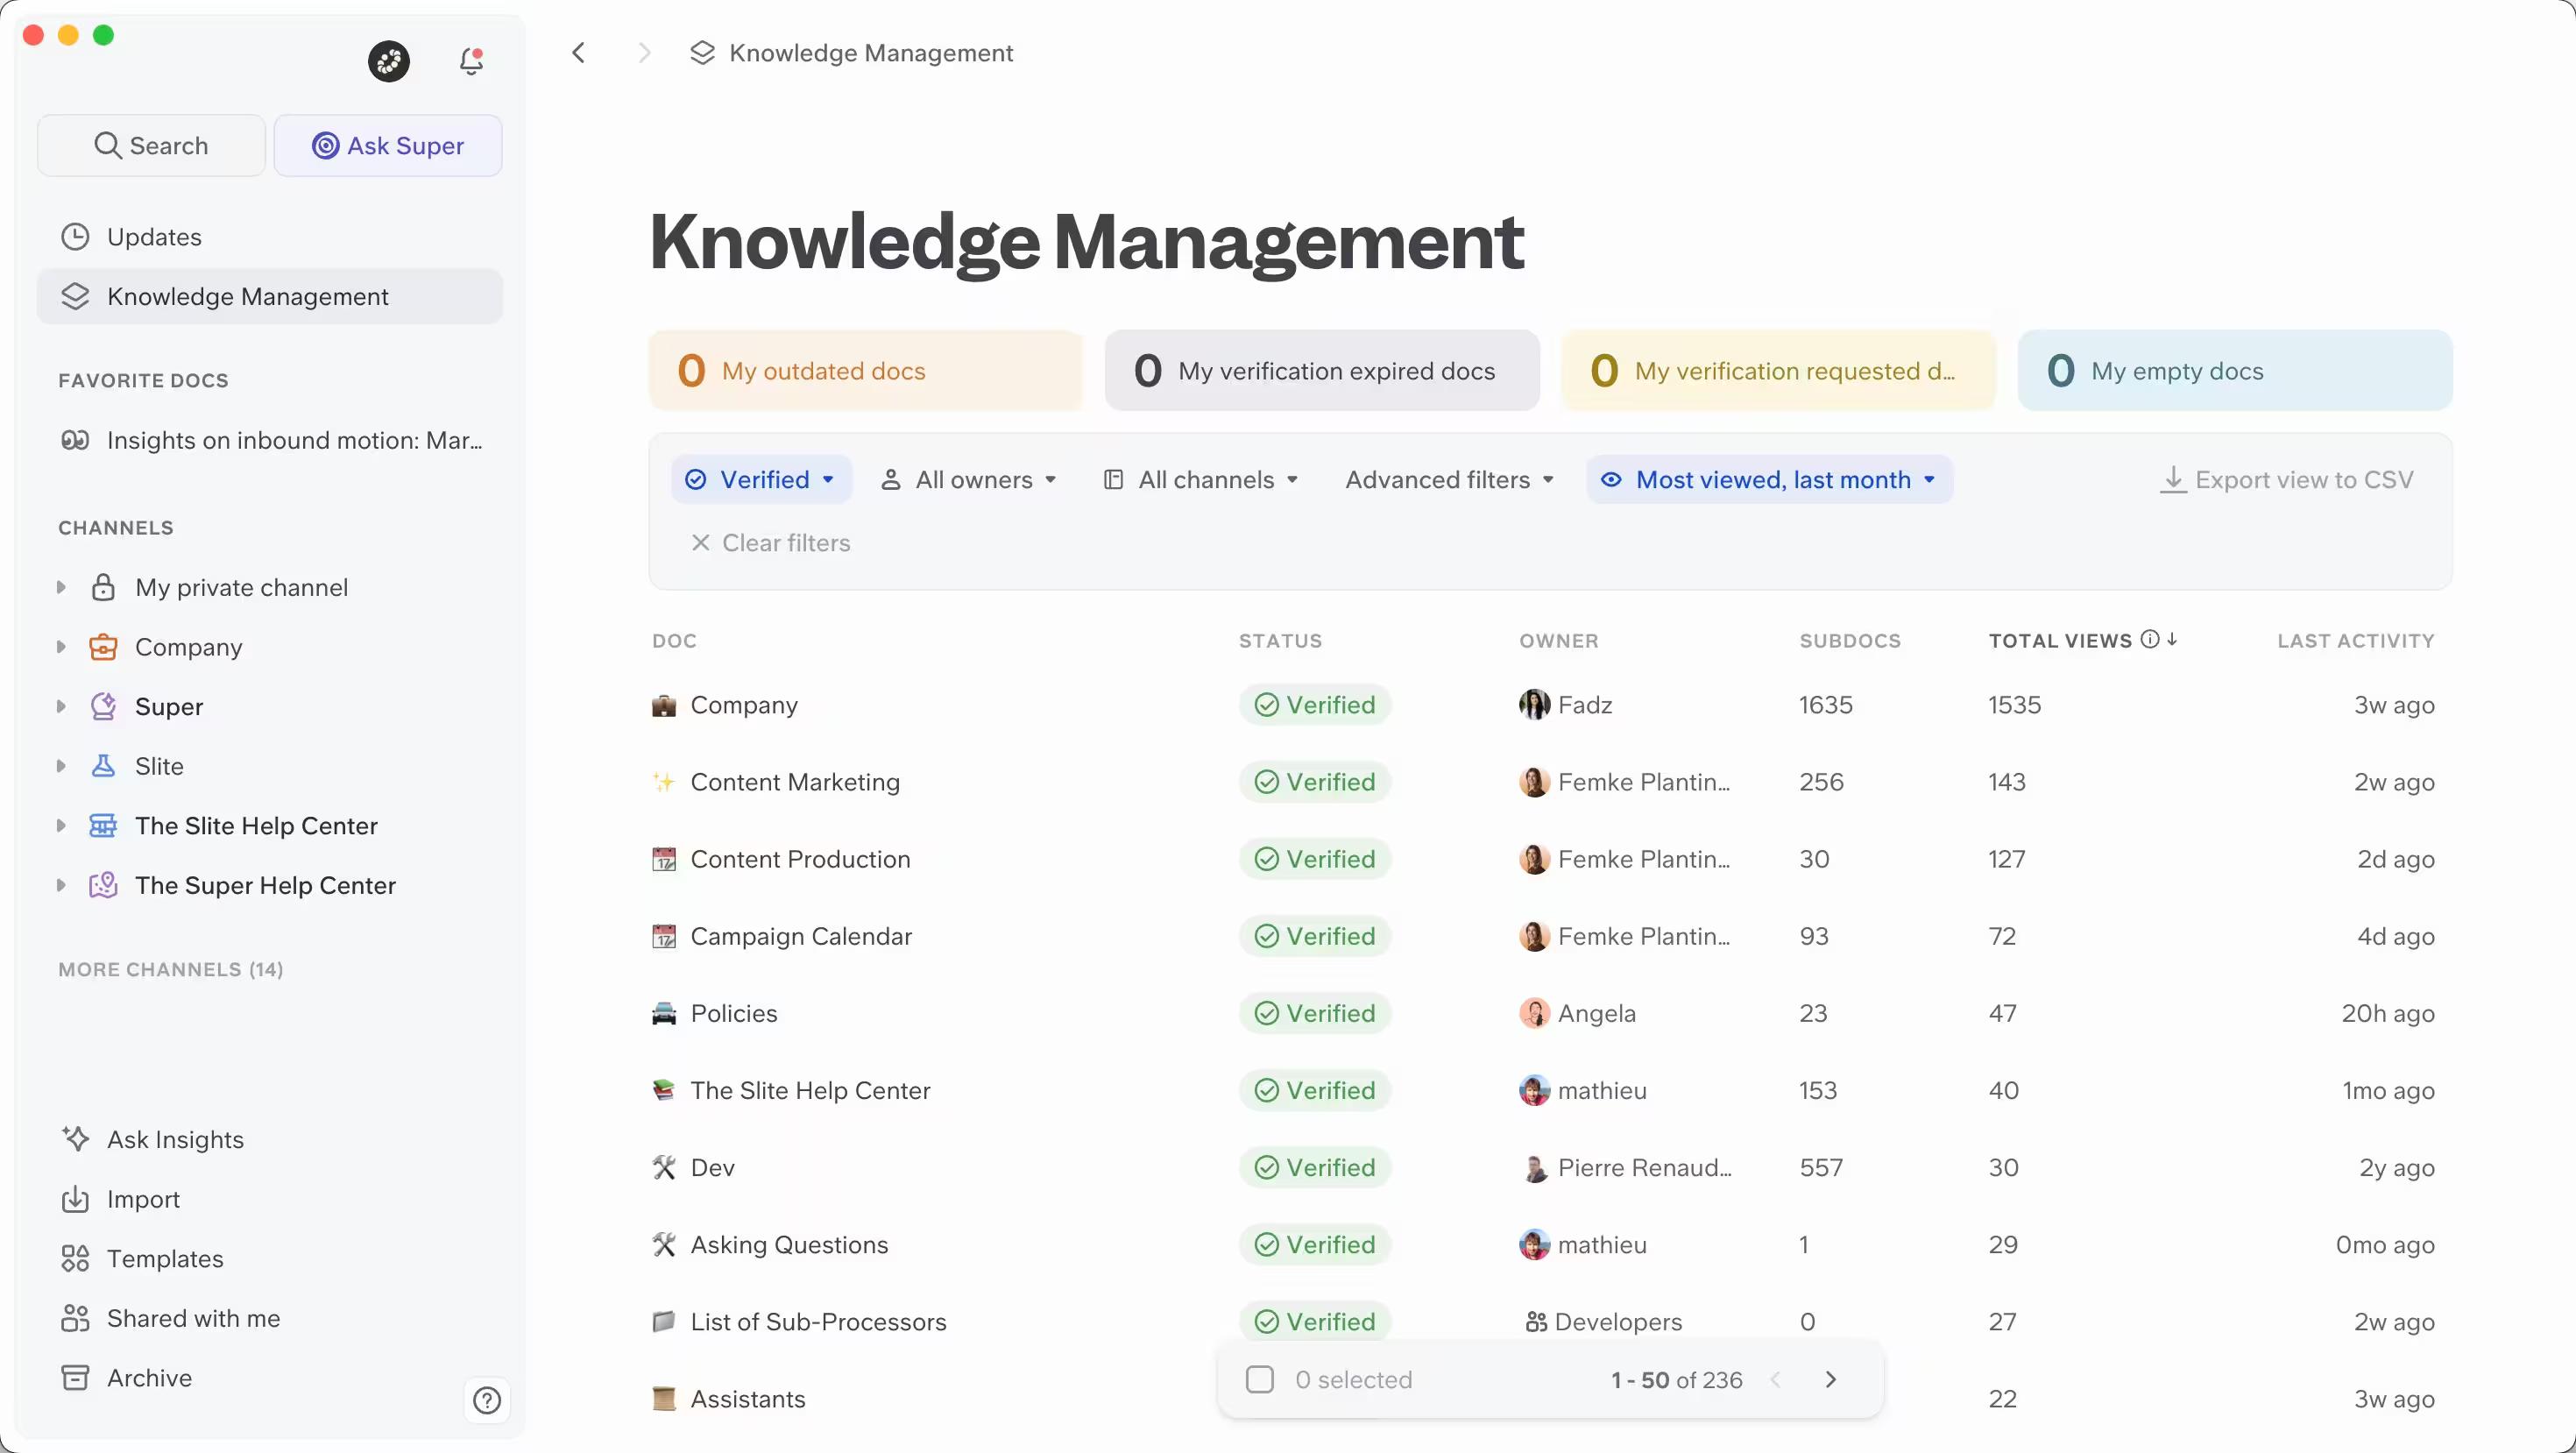
Task: Open Templates in the sidebar
Action: tap(270, 1258)
